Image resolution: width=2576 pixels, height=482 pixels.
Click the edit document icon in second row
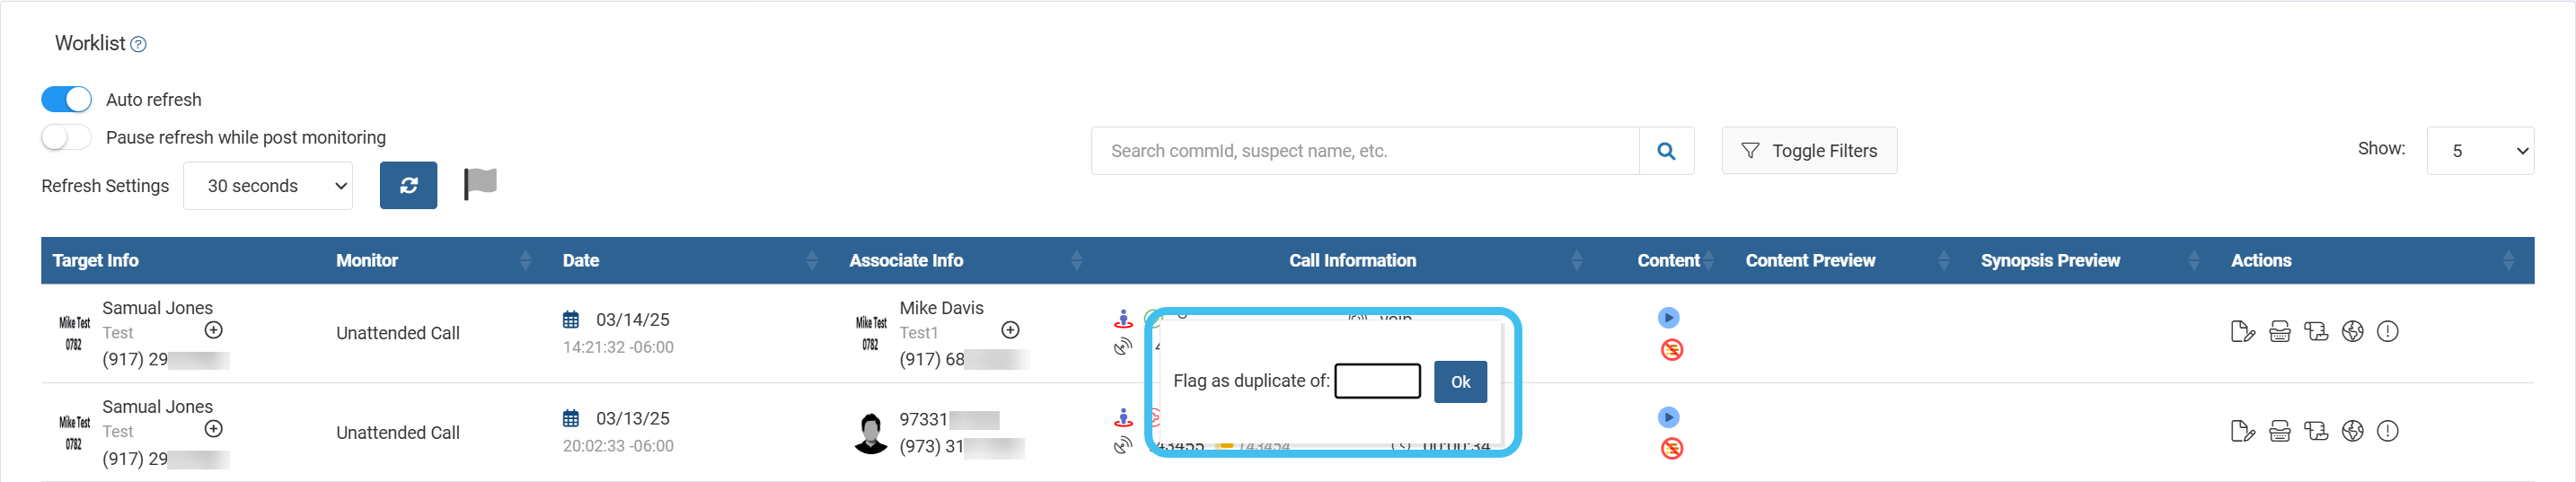click(2242, 431)
